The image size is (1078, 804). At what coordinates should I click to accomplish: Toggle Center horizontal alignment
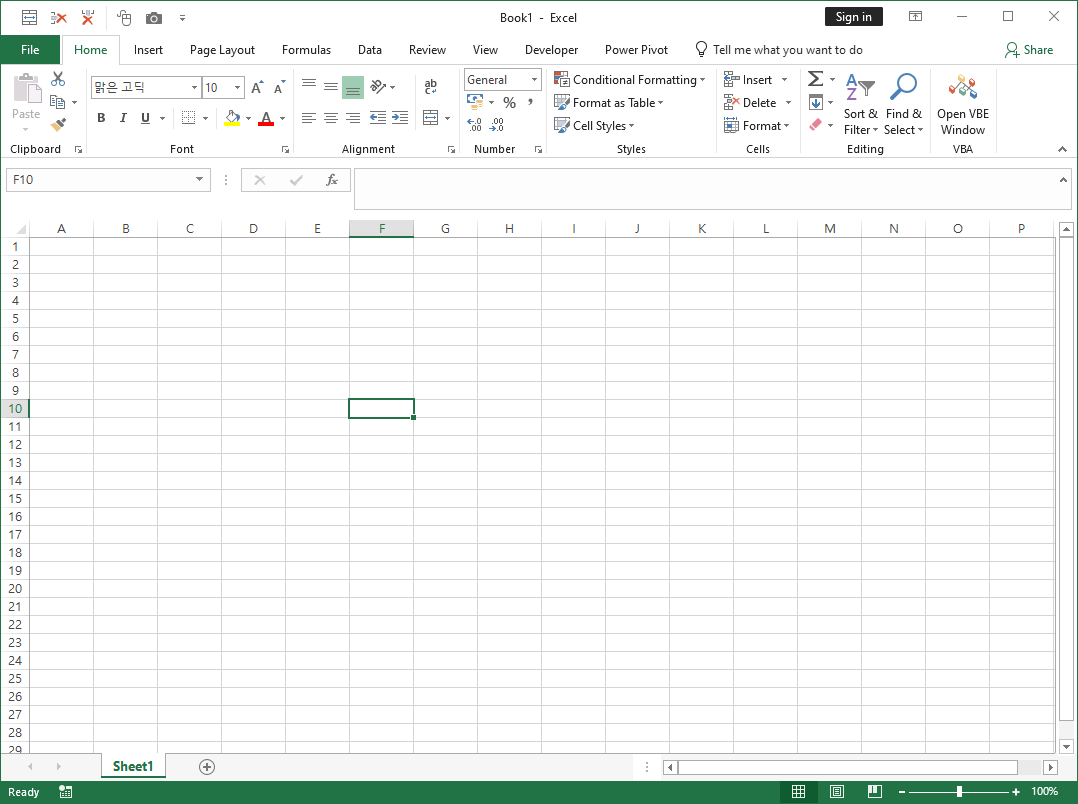pos(331,118)
